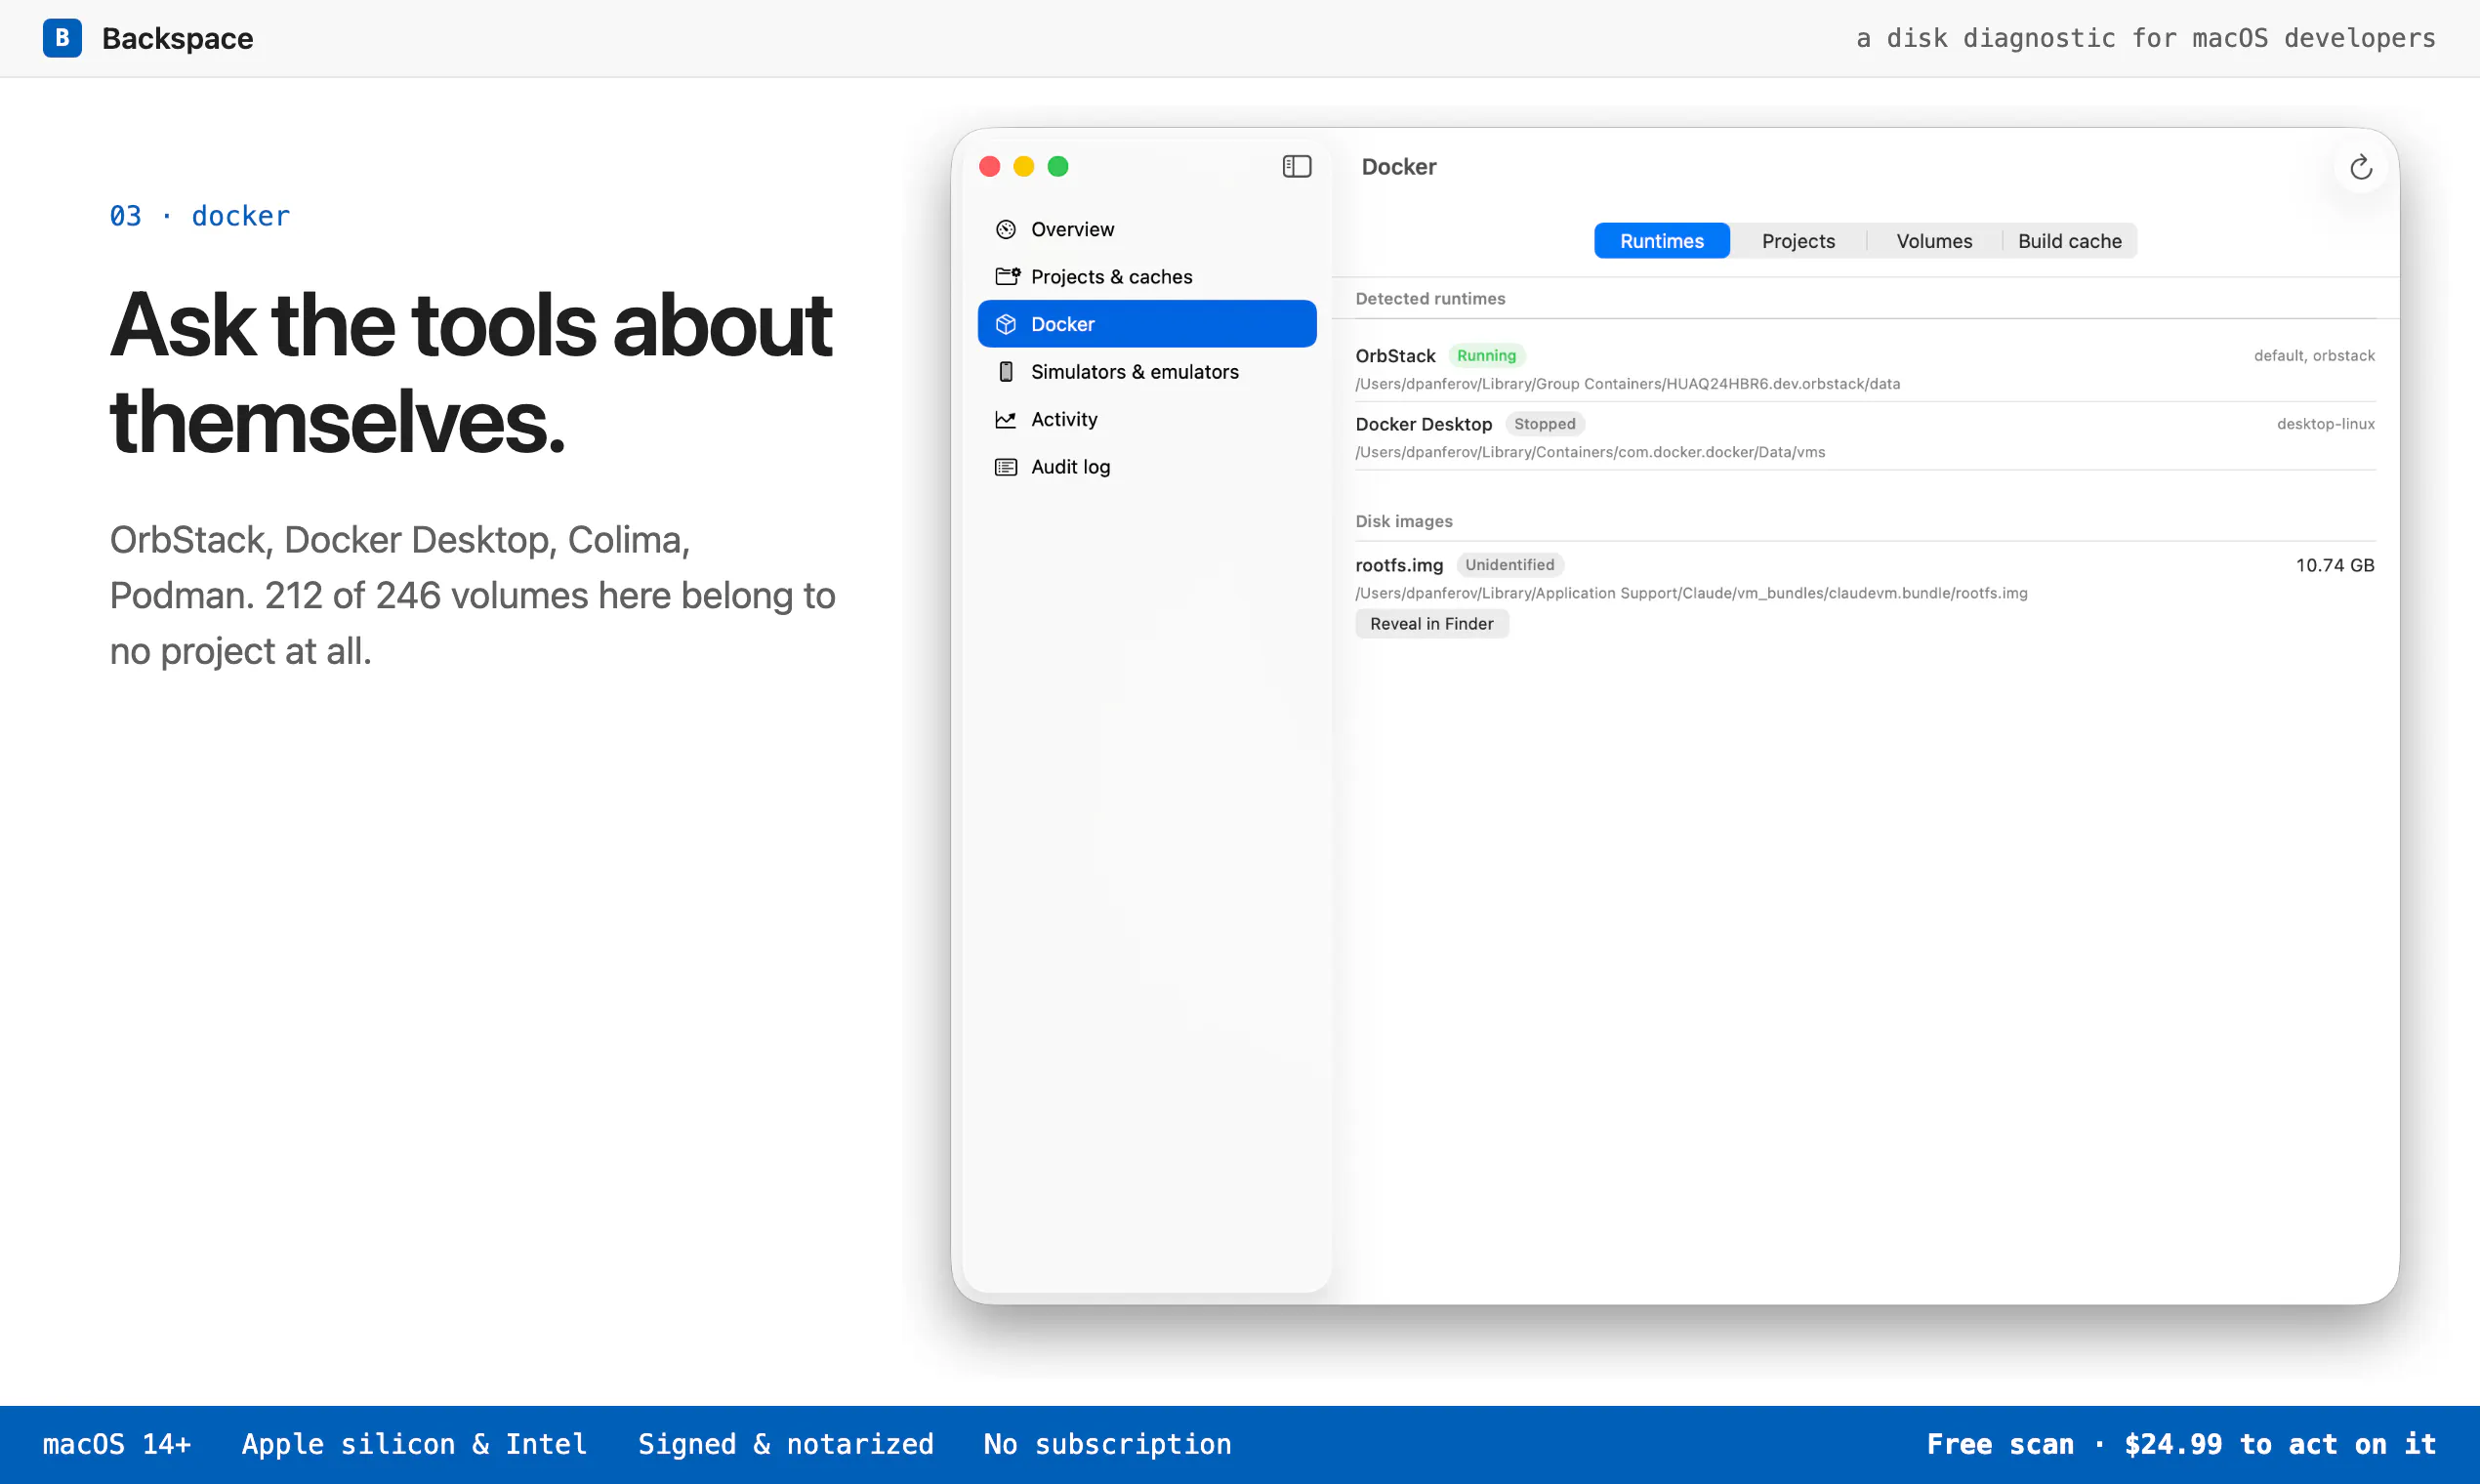Click the '03 · docker' section label

tap(199, 216)
